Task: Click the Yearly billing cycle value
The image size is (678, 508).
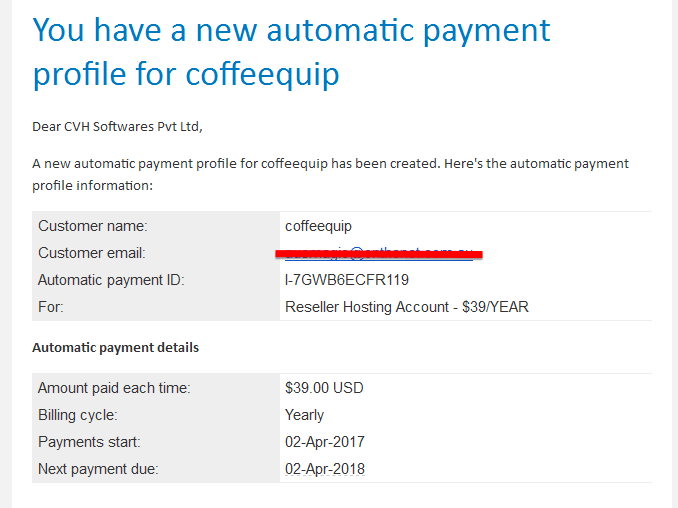Action: click(304, 415)
